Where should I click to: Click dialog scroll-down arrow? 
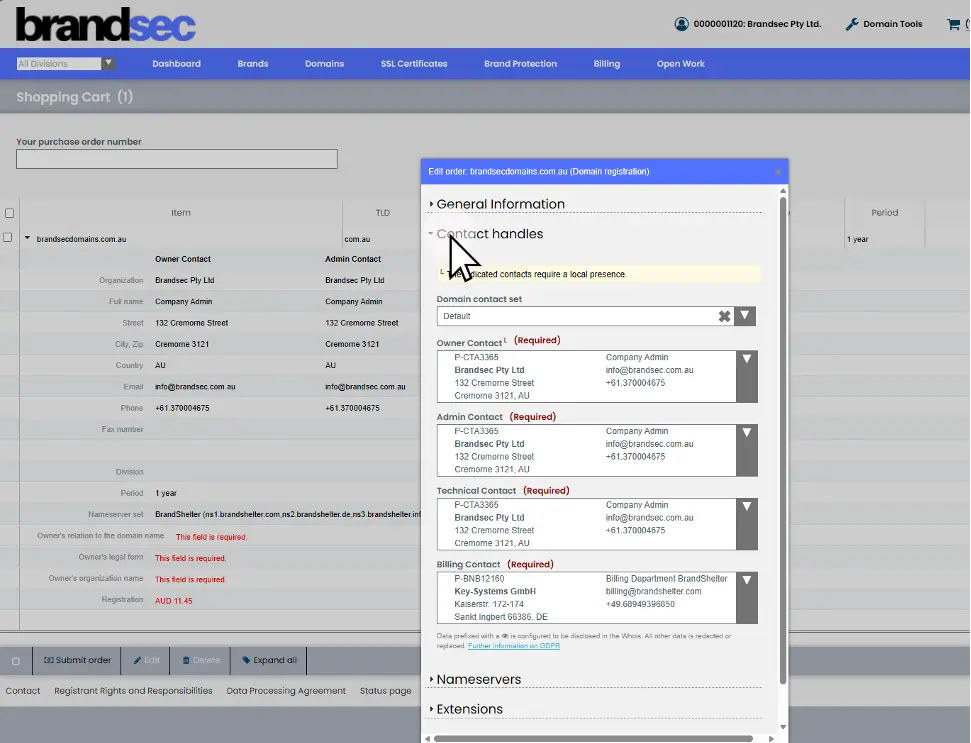coord(783,727)
